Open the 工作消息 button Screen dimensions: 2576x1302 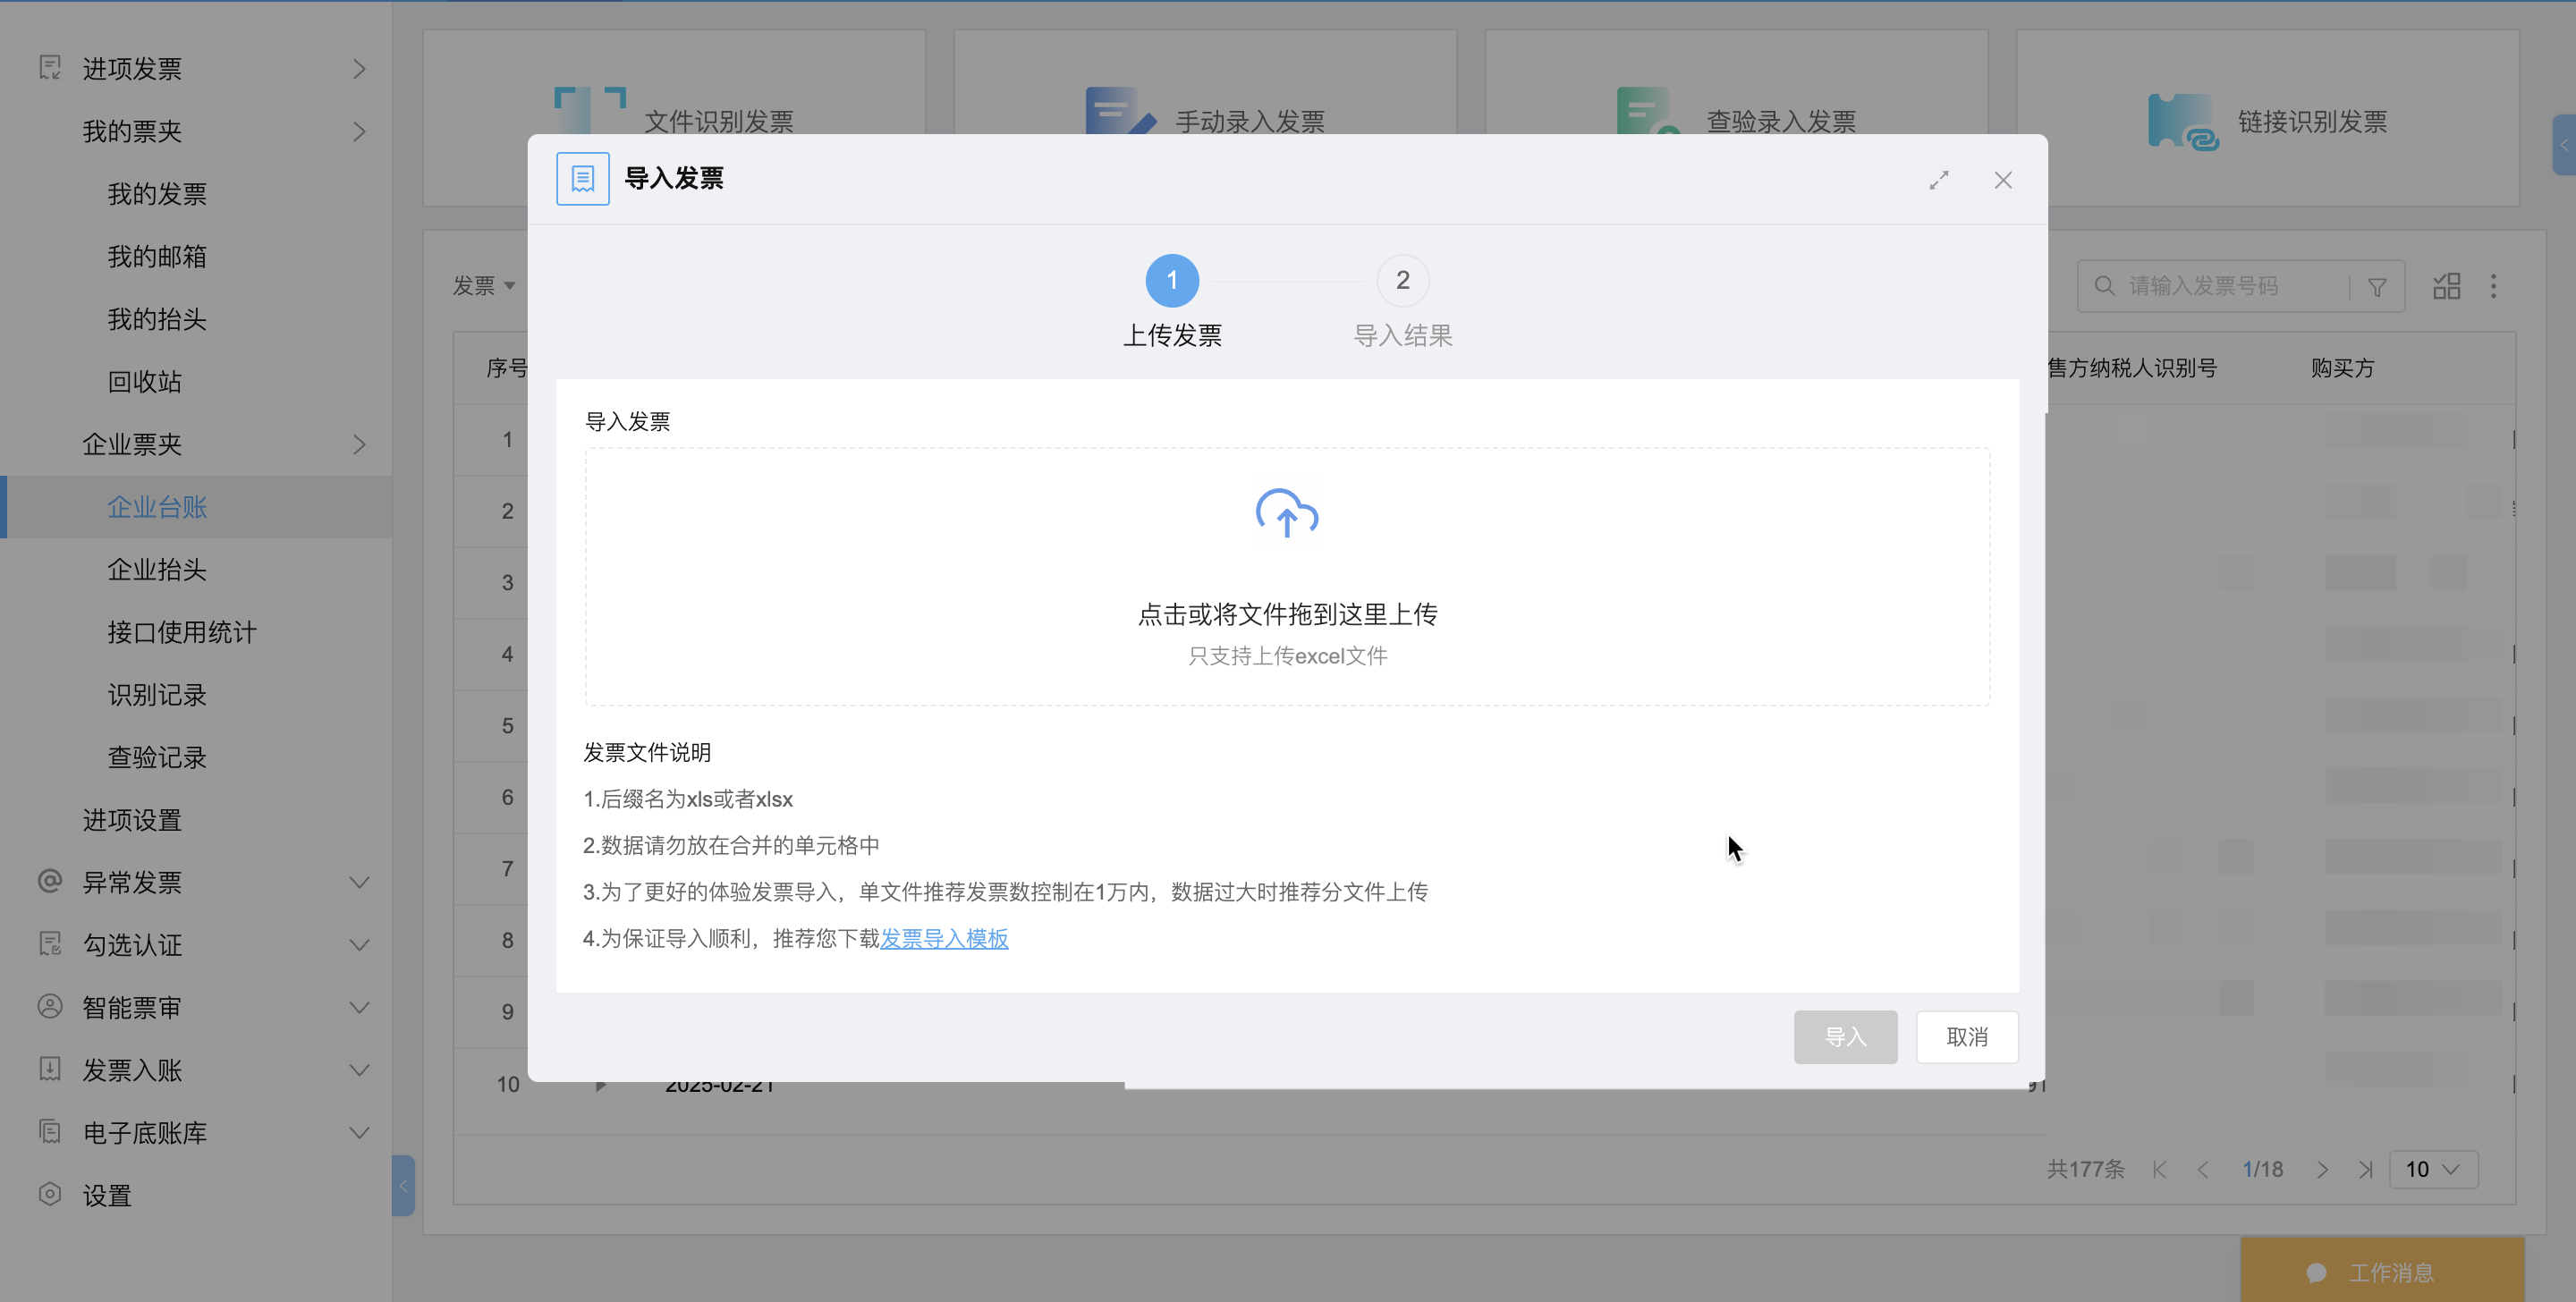click(2382, 1270)
